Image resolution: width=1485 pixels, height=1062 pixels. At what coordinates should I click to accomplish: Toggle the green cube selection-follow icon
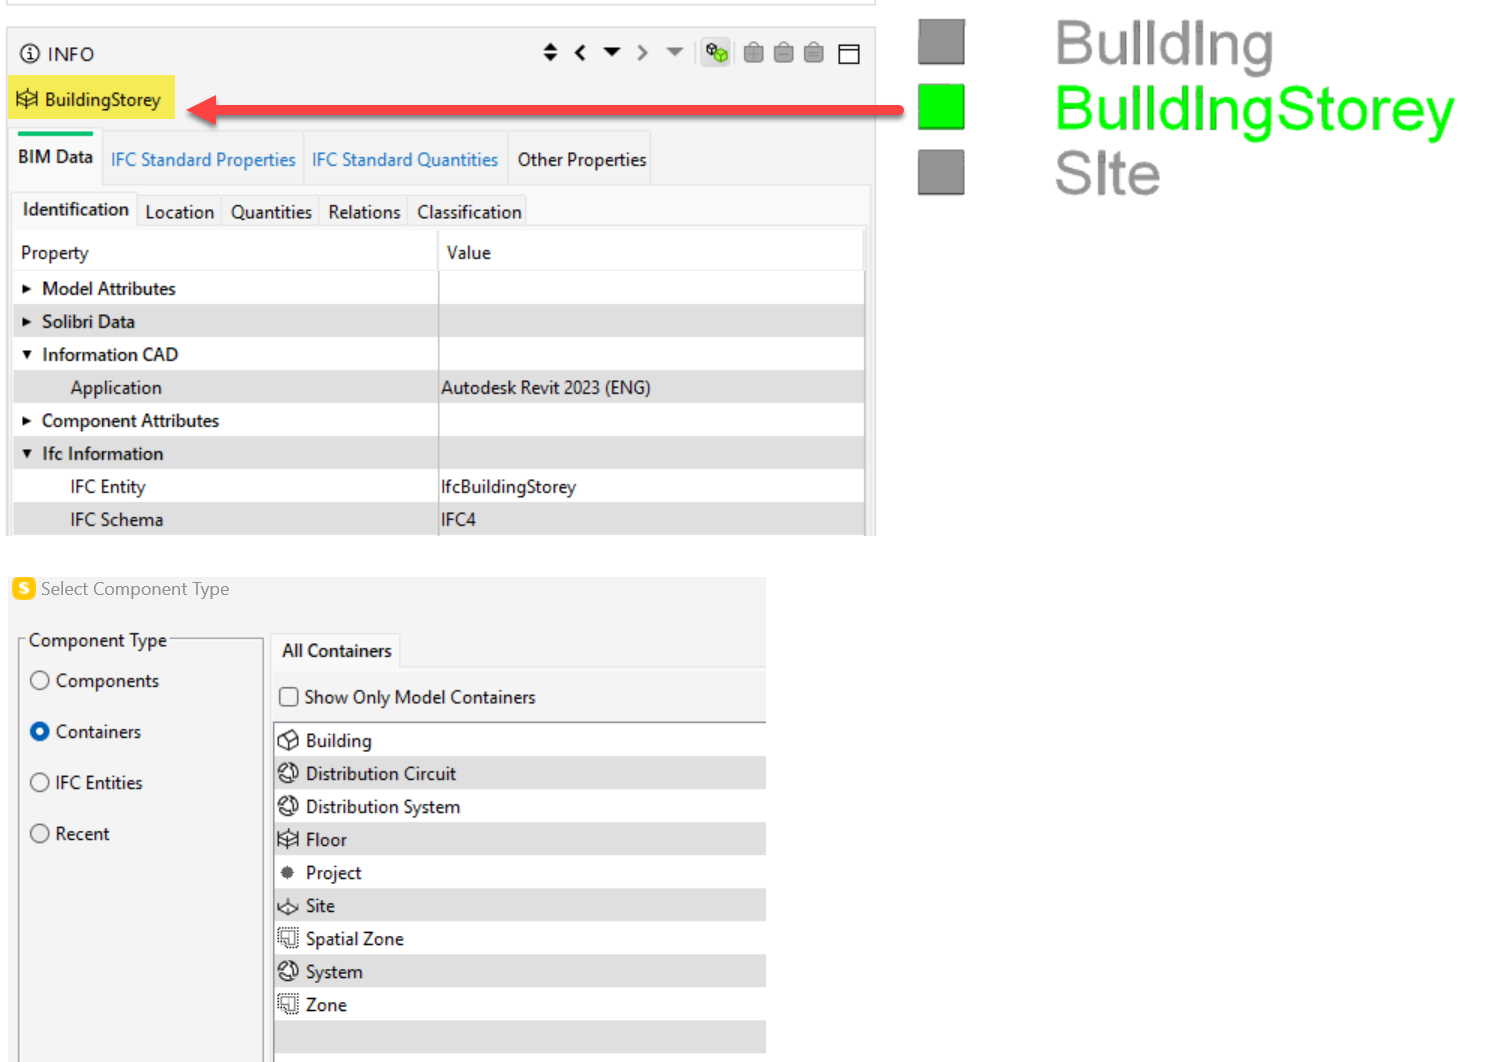point(716,53)
